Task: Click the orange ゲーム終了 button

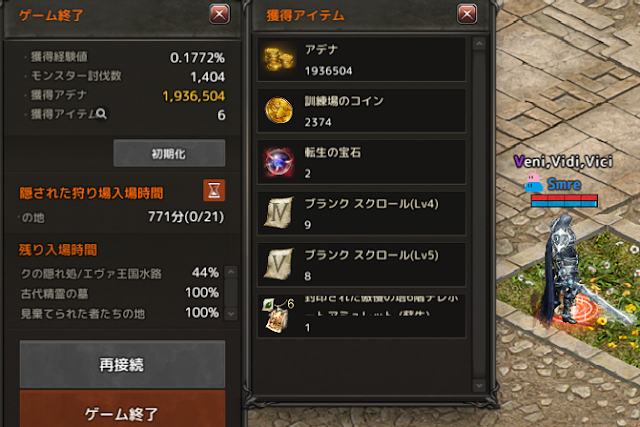Action: tap(122, 410)
